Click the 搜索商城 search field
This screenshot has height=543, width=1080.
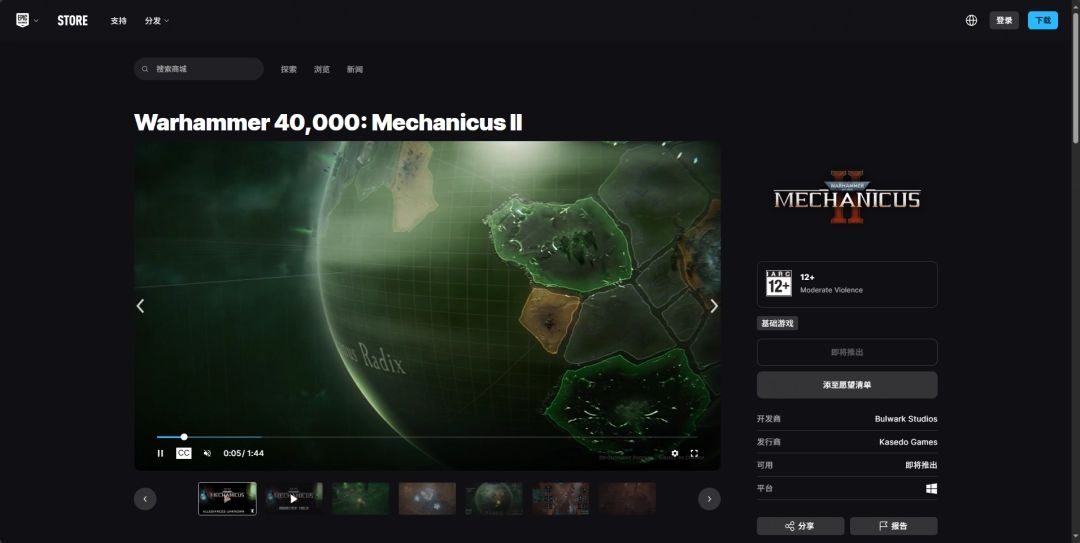pyautogui.click(x=198, y=69)
